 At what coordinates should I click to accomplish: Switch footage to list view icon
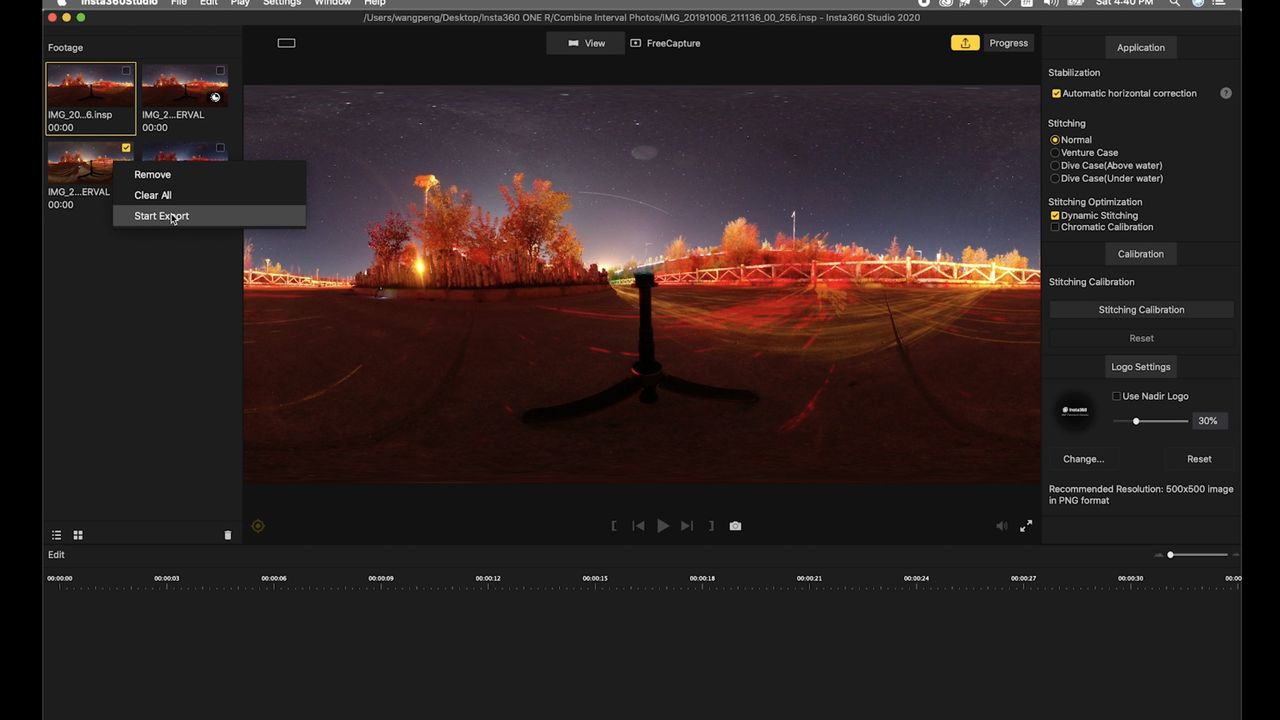pyautogui.click(x=57, y=535)
